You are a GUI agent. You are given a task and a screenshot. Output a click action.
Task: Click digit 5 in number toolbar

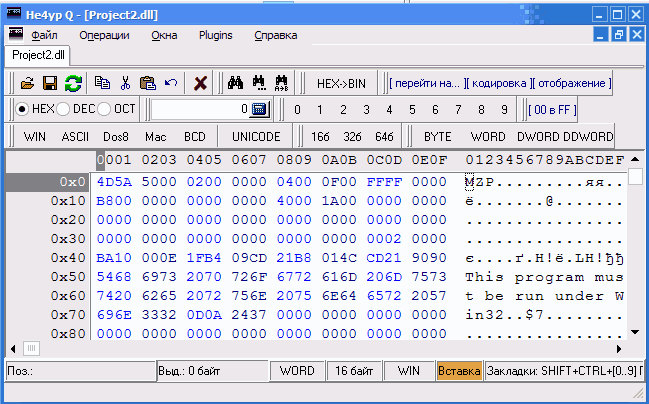pyautogui.click(x=412, y=110)
